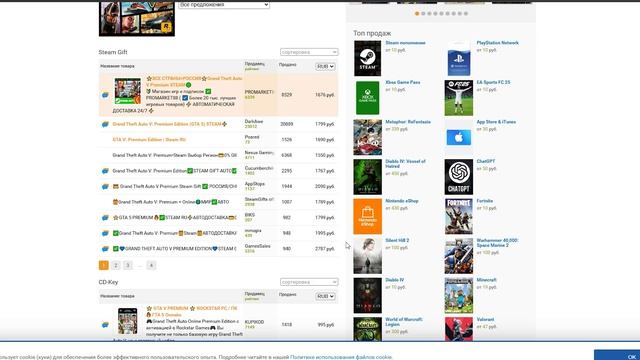Open product thumbnail in the PROMARKET listing

tap(127, 91)
